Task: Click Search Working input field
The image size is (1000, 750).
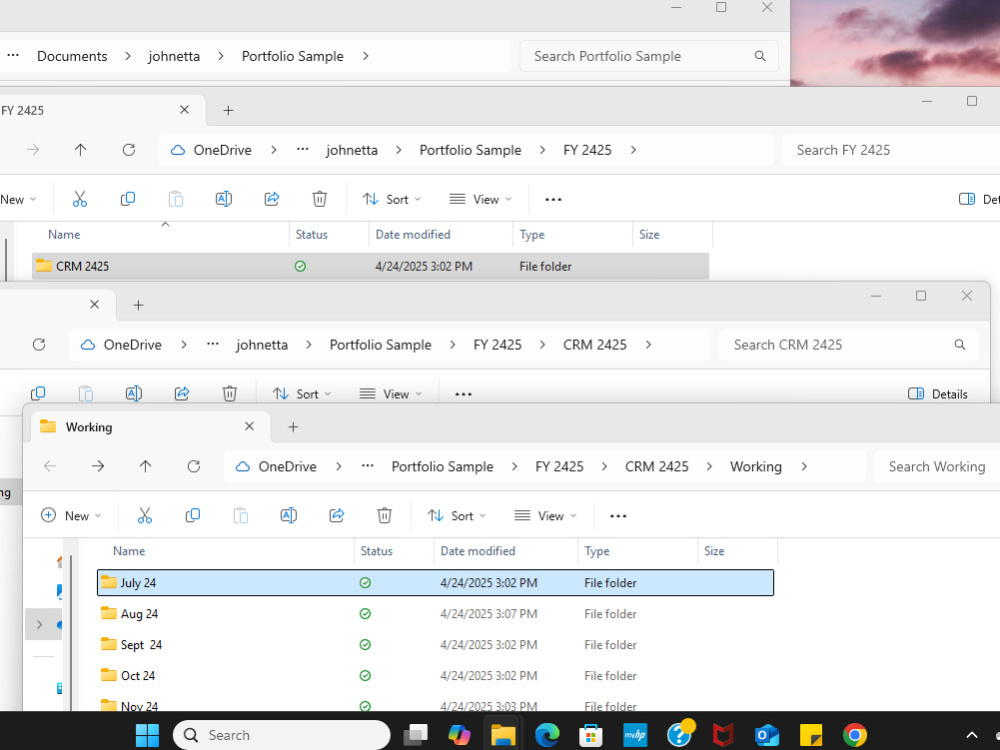Action: (936, 466)
